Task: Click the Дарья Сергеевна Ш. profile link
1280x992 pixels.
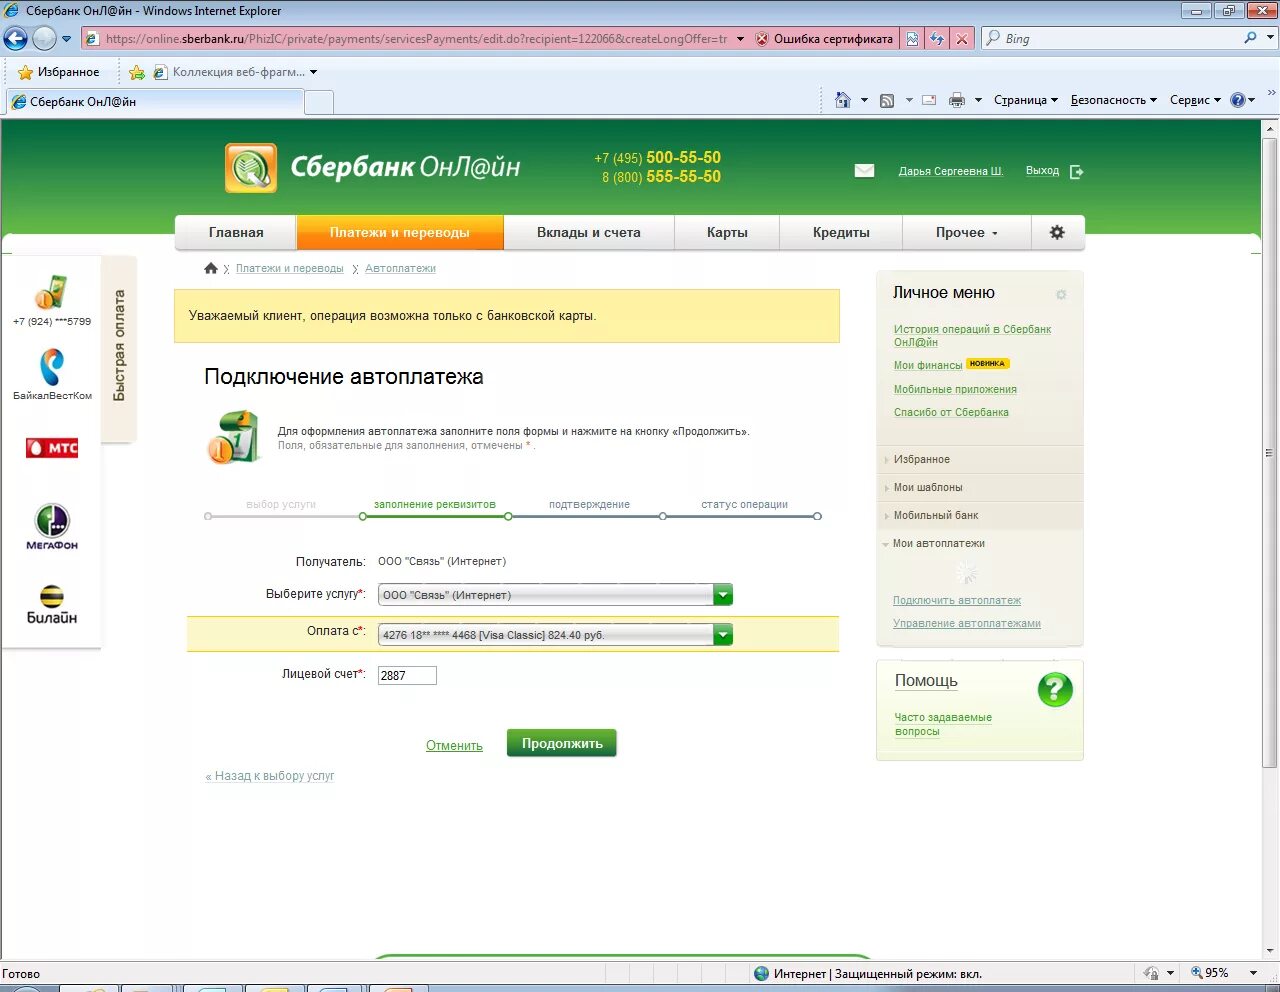Action: coord(950,171)
